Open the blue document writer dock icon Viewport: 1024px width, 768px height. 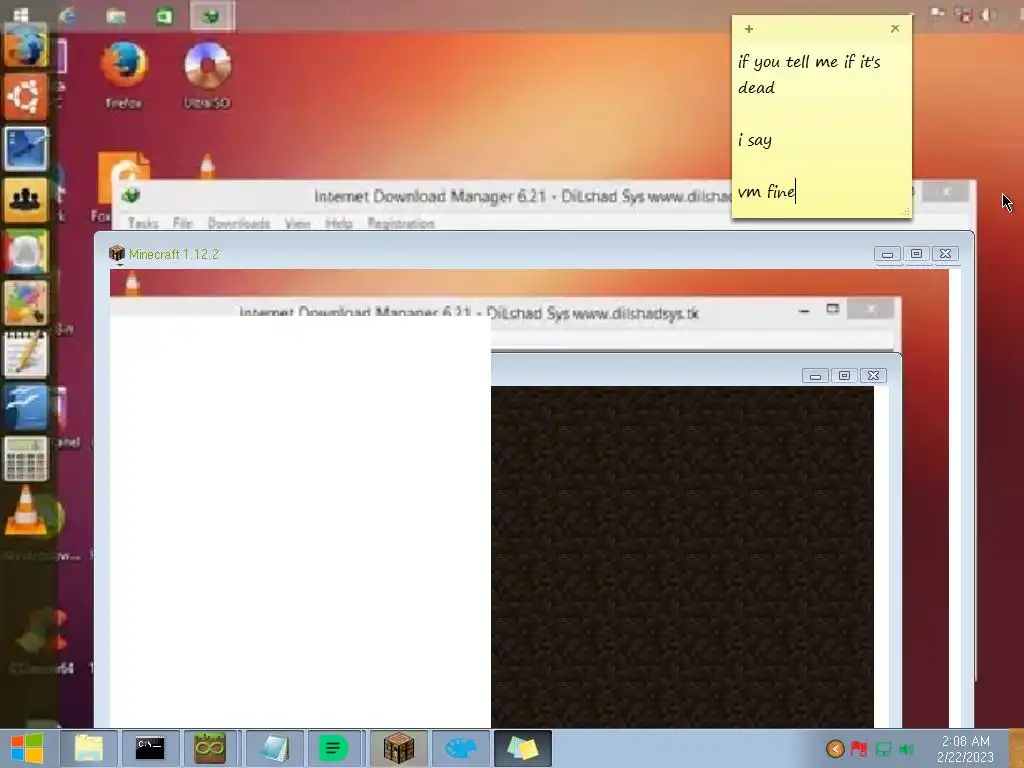[x=26, y=407]
